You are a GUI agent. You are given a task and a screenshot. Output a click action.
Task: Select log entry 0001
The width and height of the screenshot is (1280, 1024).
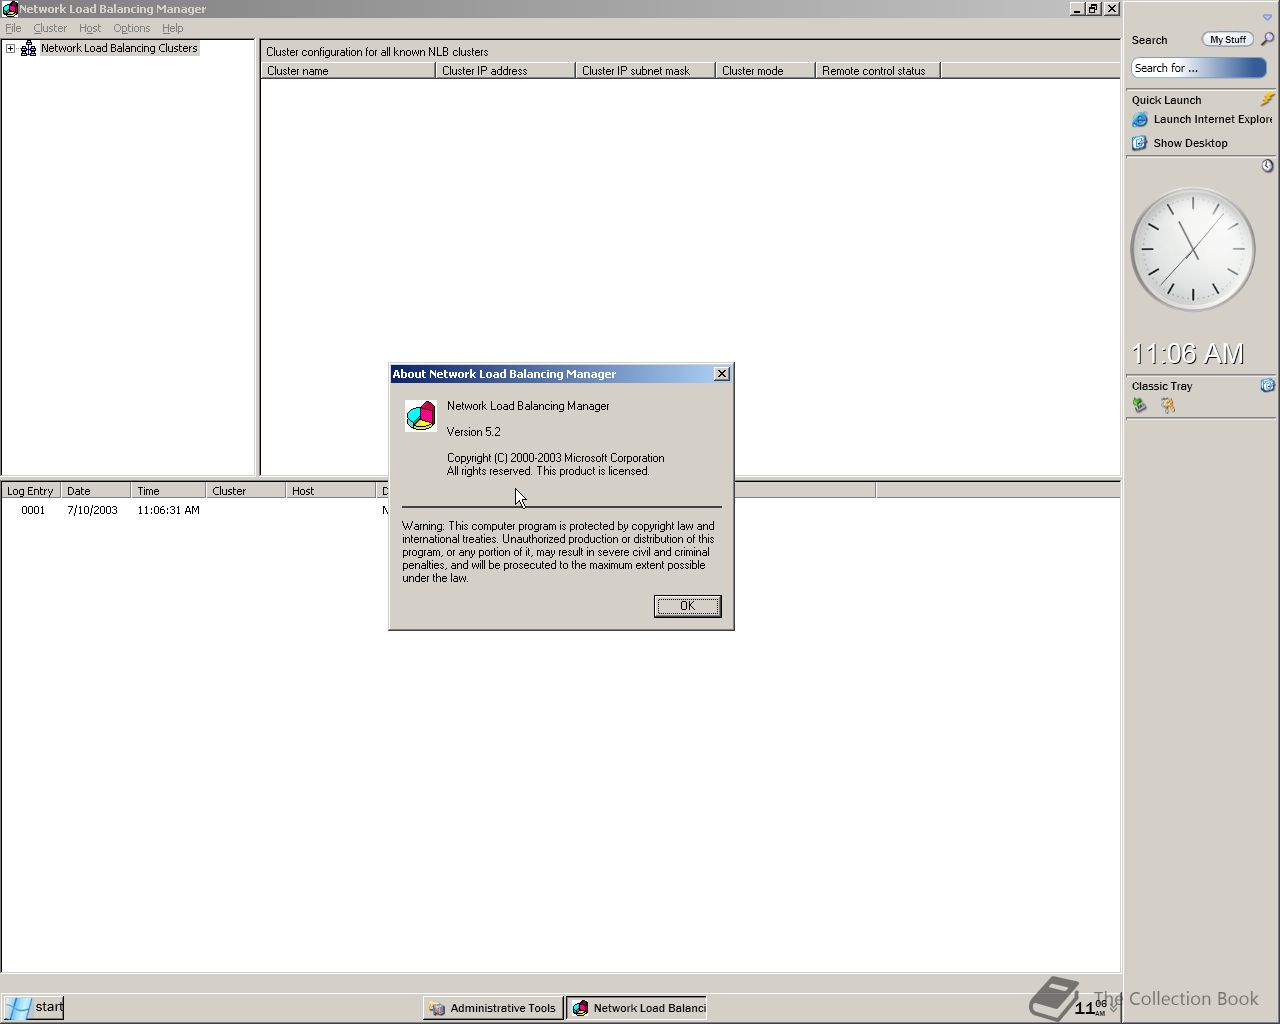(x=33, y=510)
